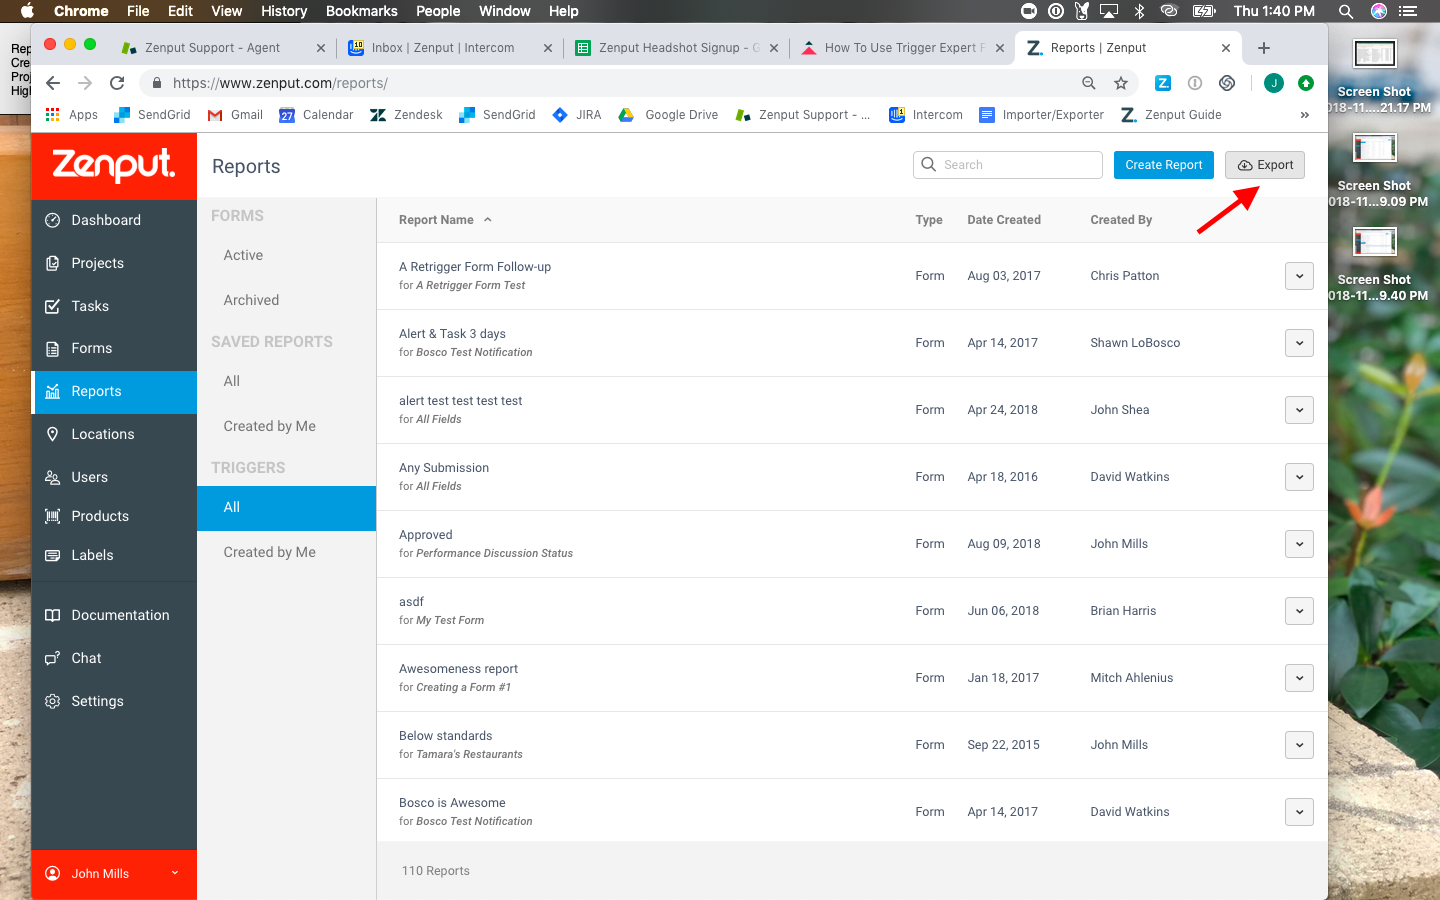Open macOS Spotlight search

tap(1346, 11)
